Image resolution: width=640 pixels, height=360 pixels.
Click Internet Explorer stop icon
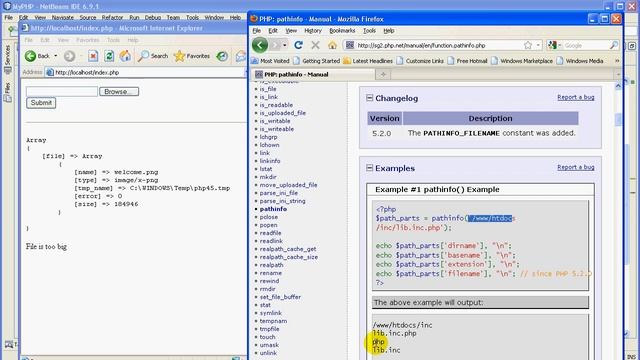[93, 56]
